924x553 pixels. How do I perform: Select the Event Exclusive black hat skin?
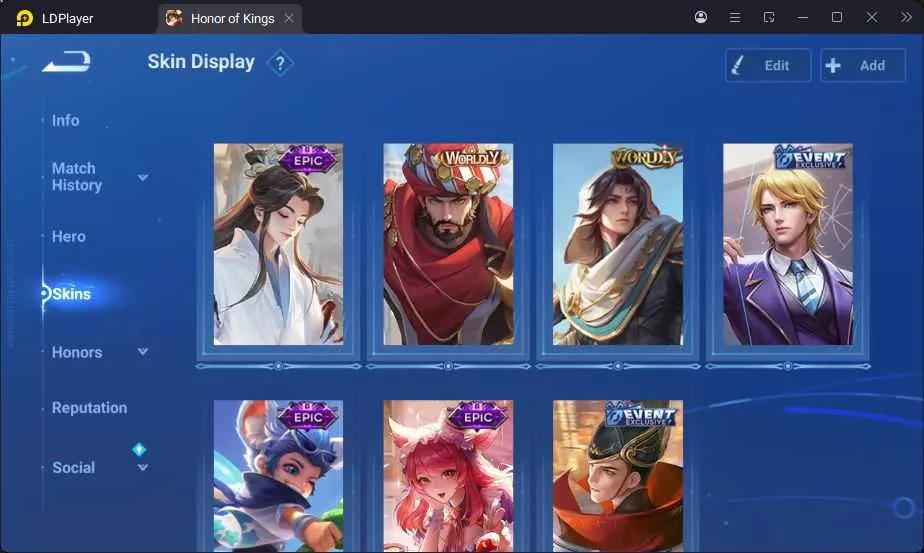[618, 476]
